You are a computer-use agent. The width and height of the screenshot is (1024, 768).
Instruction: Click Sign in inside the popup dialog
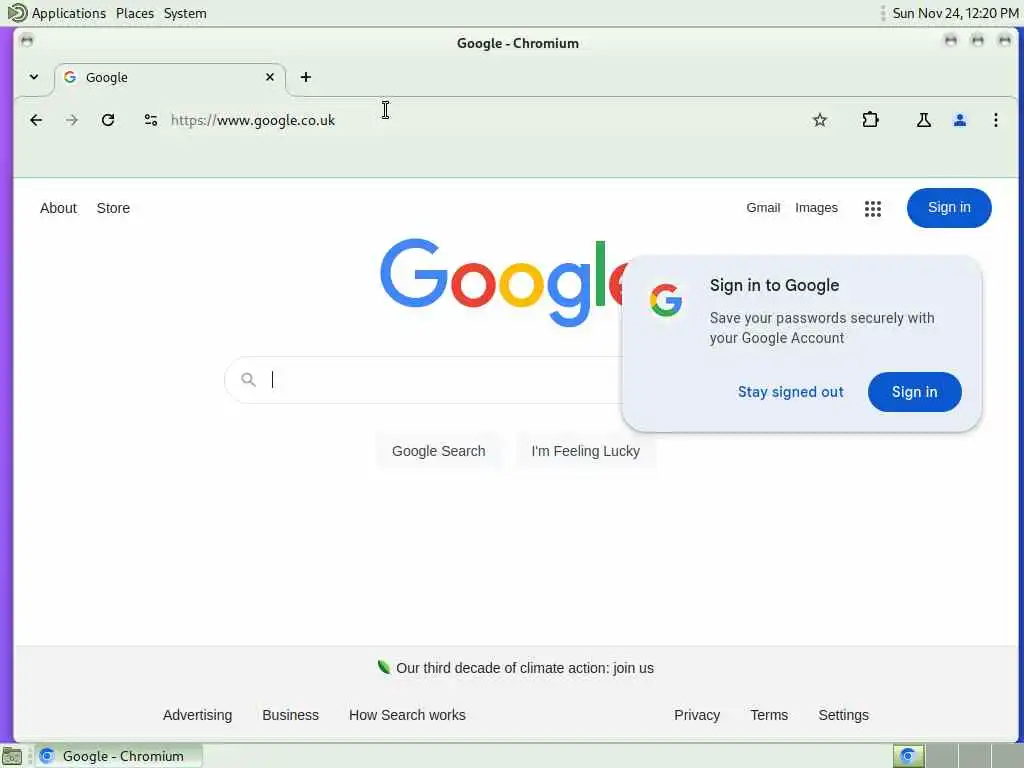[914, 392]
